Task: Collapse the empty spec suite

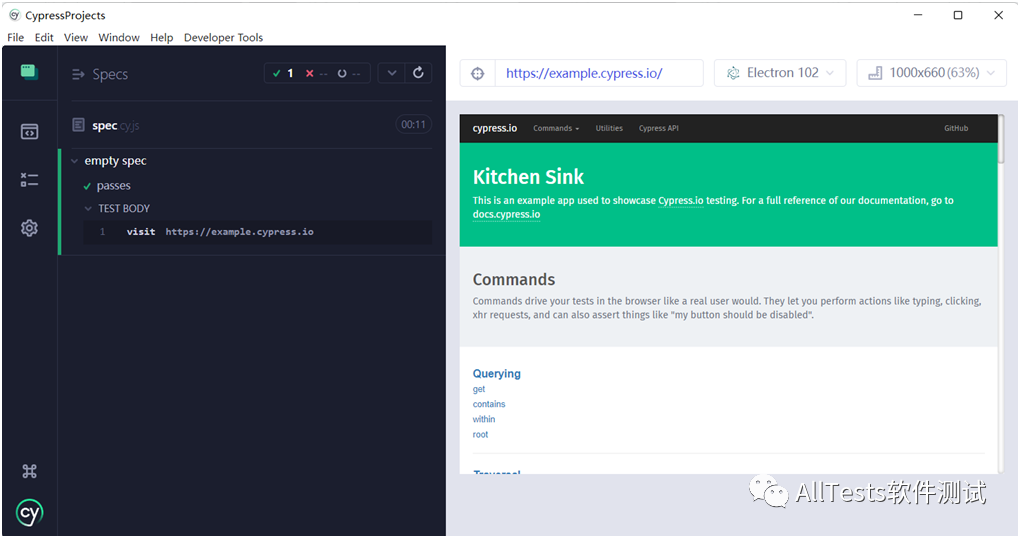Action: click(x=74, y=161)
